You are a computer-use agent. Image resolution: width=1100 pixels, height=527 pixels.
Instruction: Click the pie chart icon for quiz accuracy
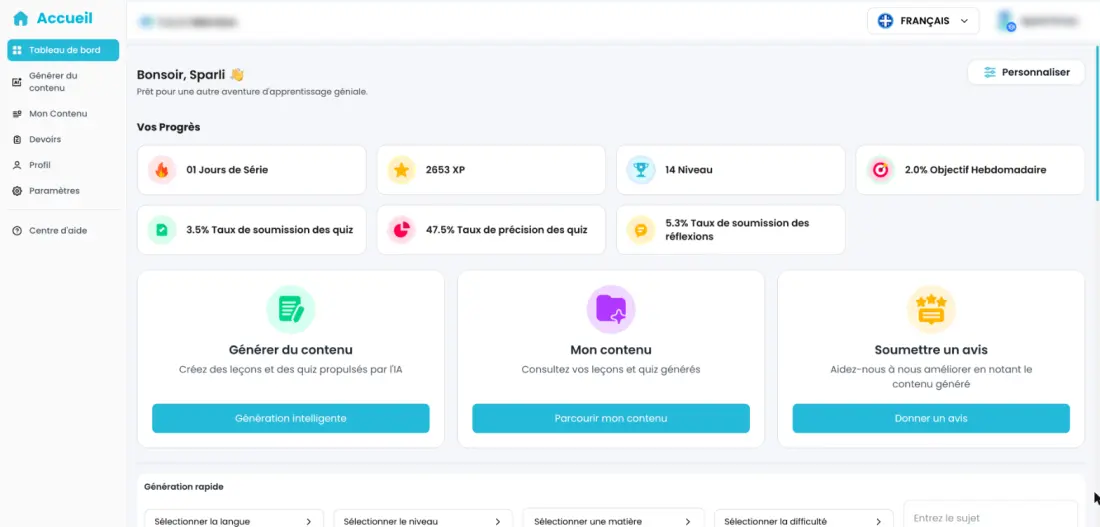[402, 230]
